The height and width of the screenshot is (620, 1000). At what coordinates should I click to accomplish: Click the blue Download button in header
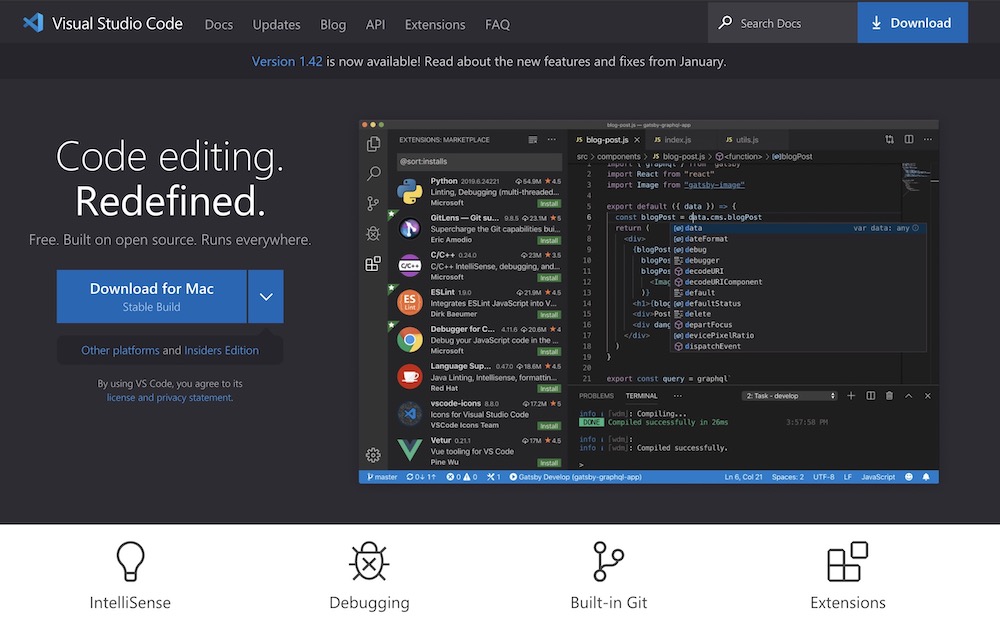913,22
